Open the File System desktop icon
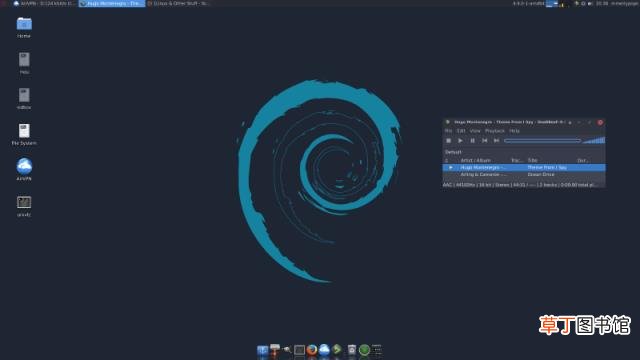 pyautogui.click(x=24, y=131)
